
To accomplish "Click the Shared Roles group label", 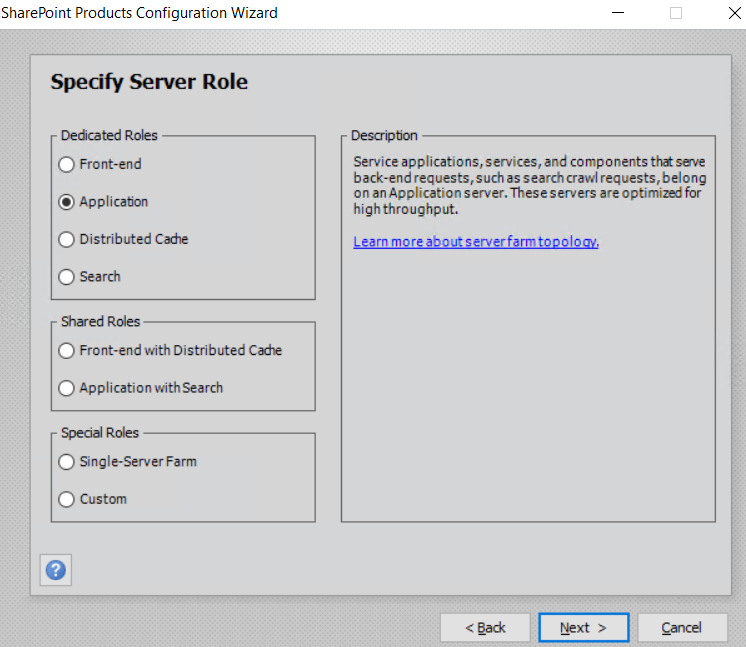I will [x=100, y=322].
